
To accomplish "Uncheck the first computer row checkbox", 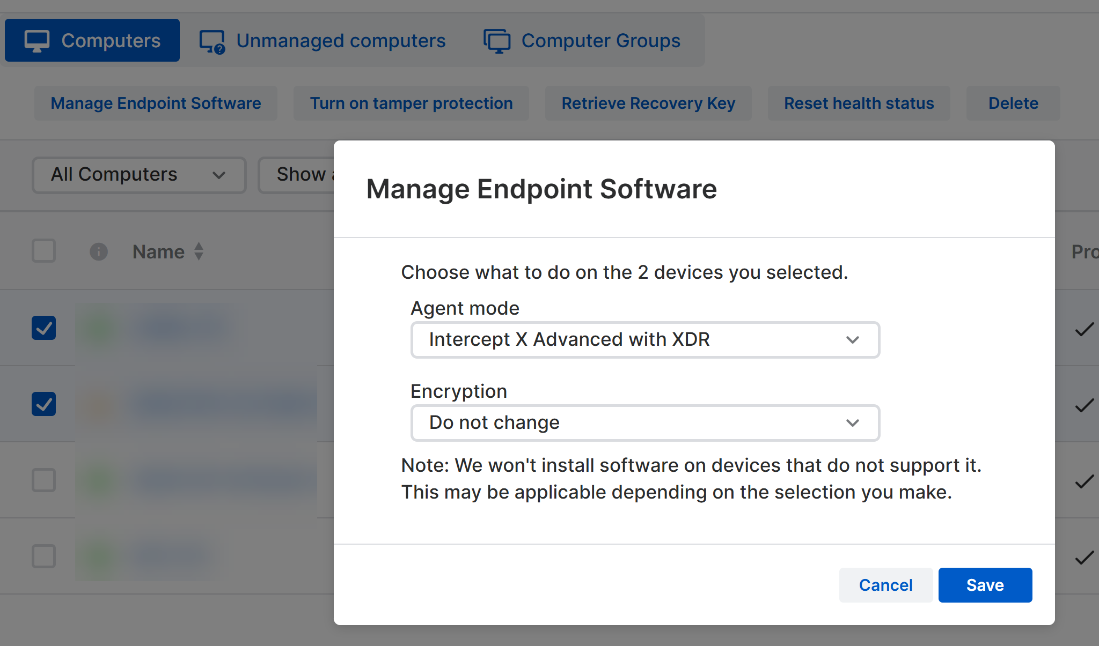I will 43,328.
